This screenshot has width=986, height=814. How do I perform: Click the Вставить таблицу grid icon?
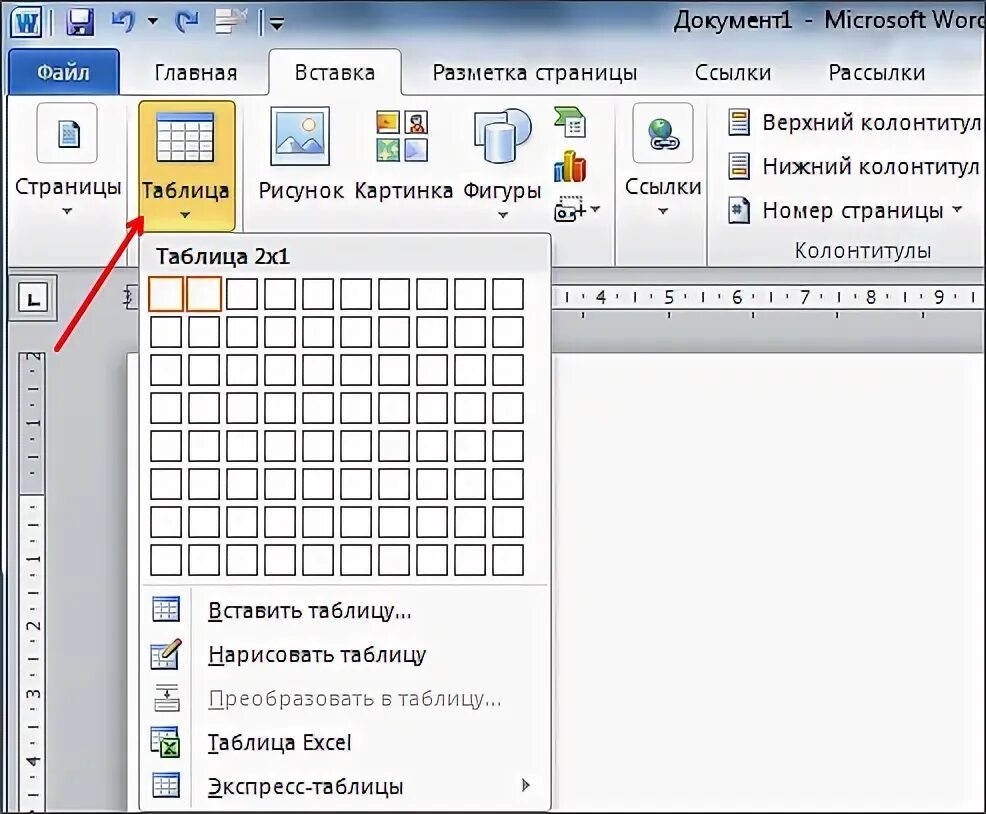(166, 610)
